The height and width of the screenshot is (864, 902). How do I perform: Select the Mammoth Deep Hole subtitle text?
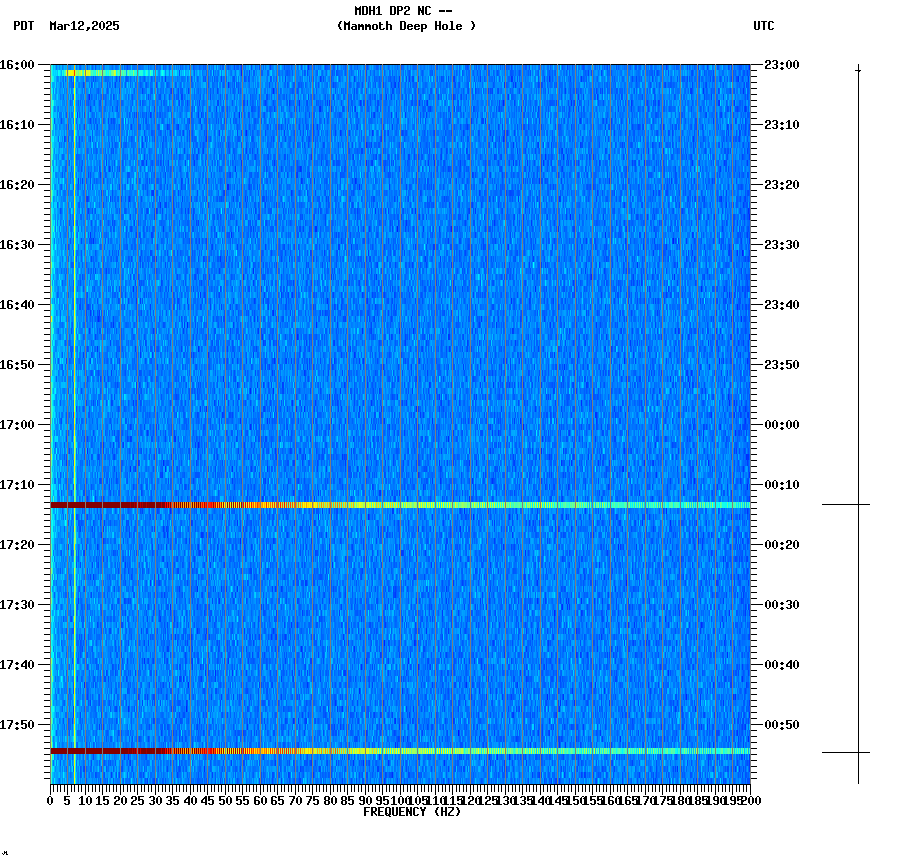click(x=406, y=27)
